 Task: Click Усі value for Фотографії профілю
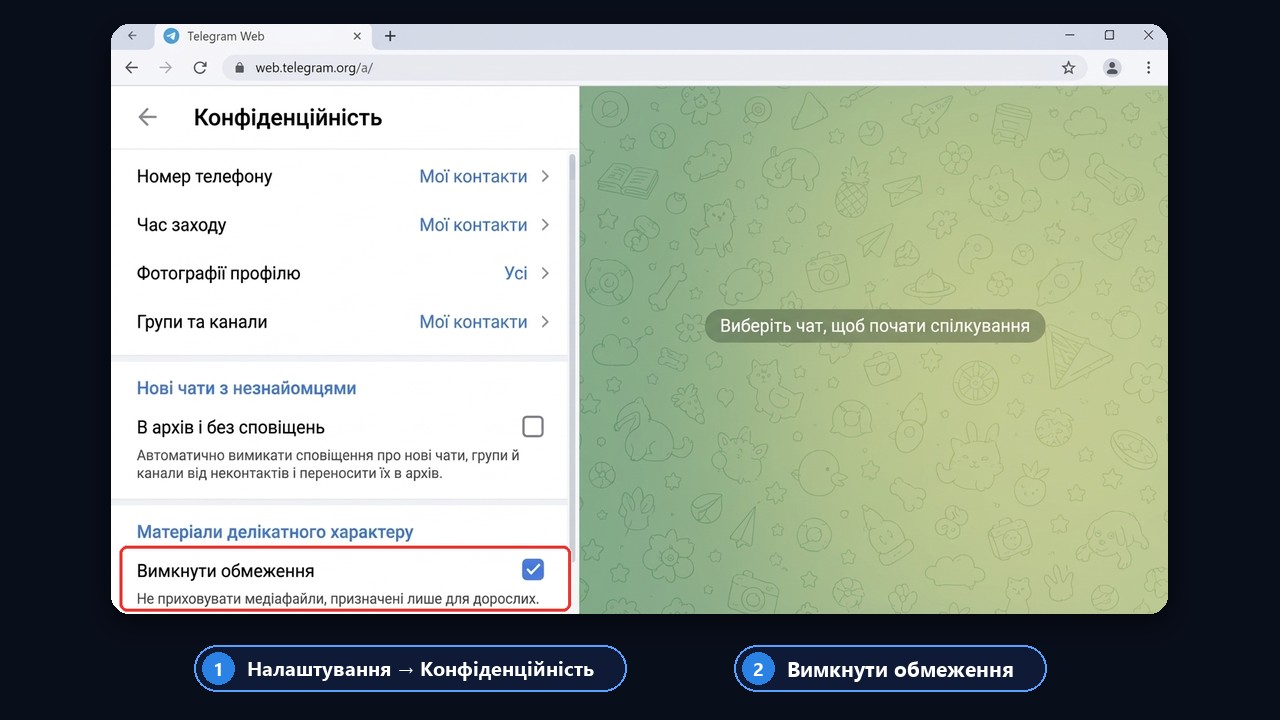(x=516, y=273)
